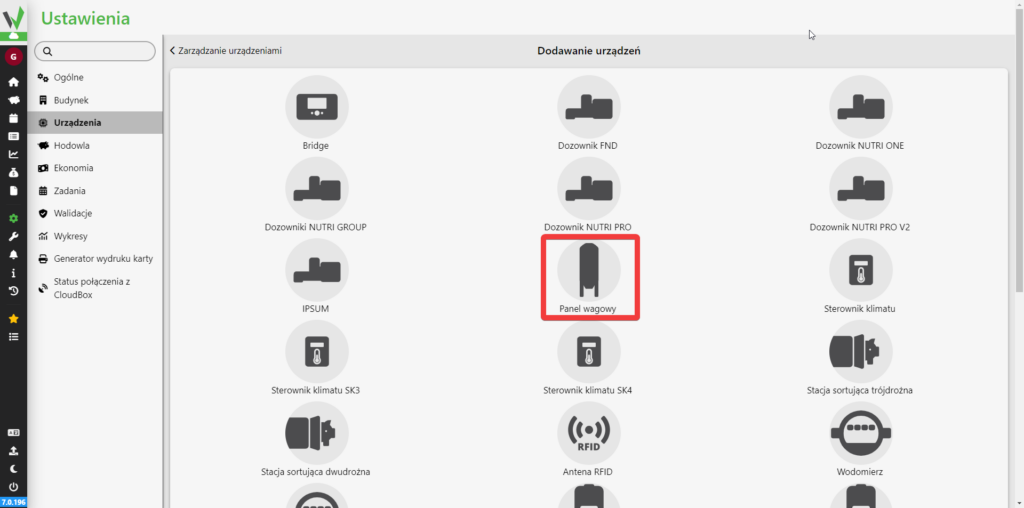Add a Bridge device
1024x508 pixels.
tap(316, 107)
